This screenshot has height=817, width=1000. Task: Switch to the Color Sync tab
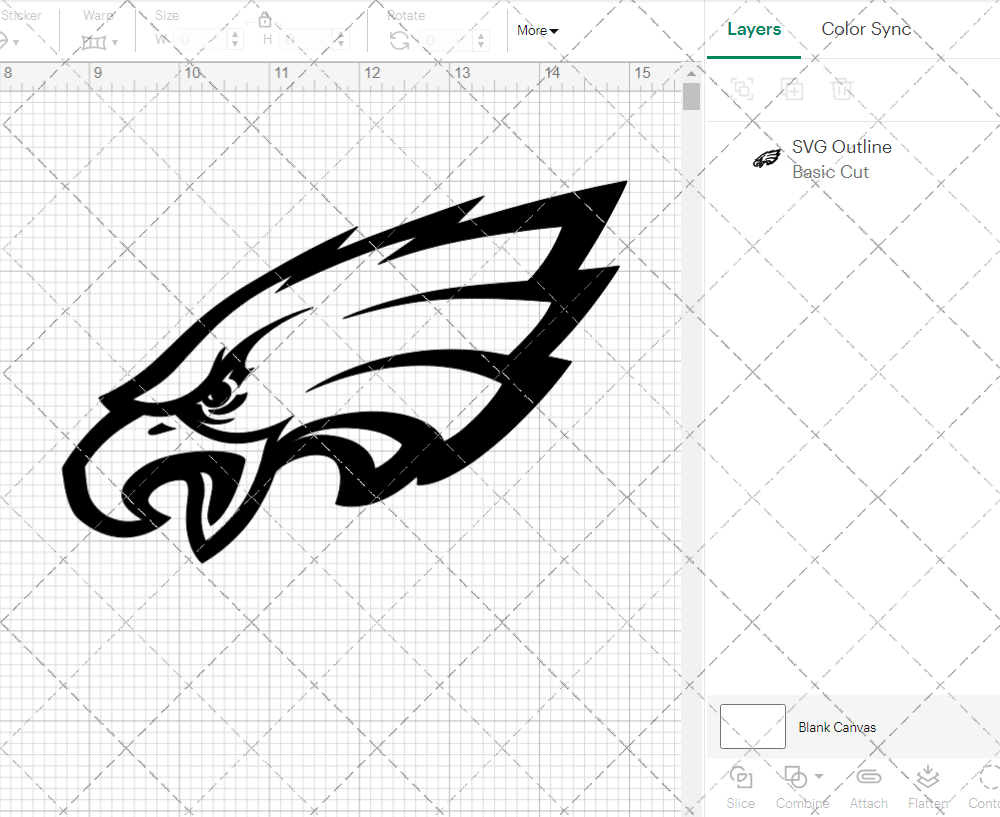coord(866,29)
